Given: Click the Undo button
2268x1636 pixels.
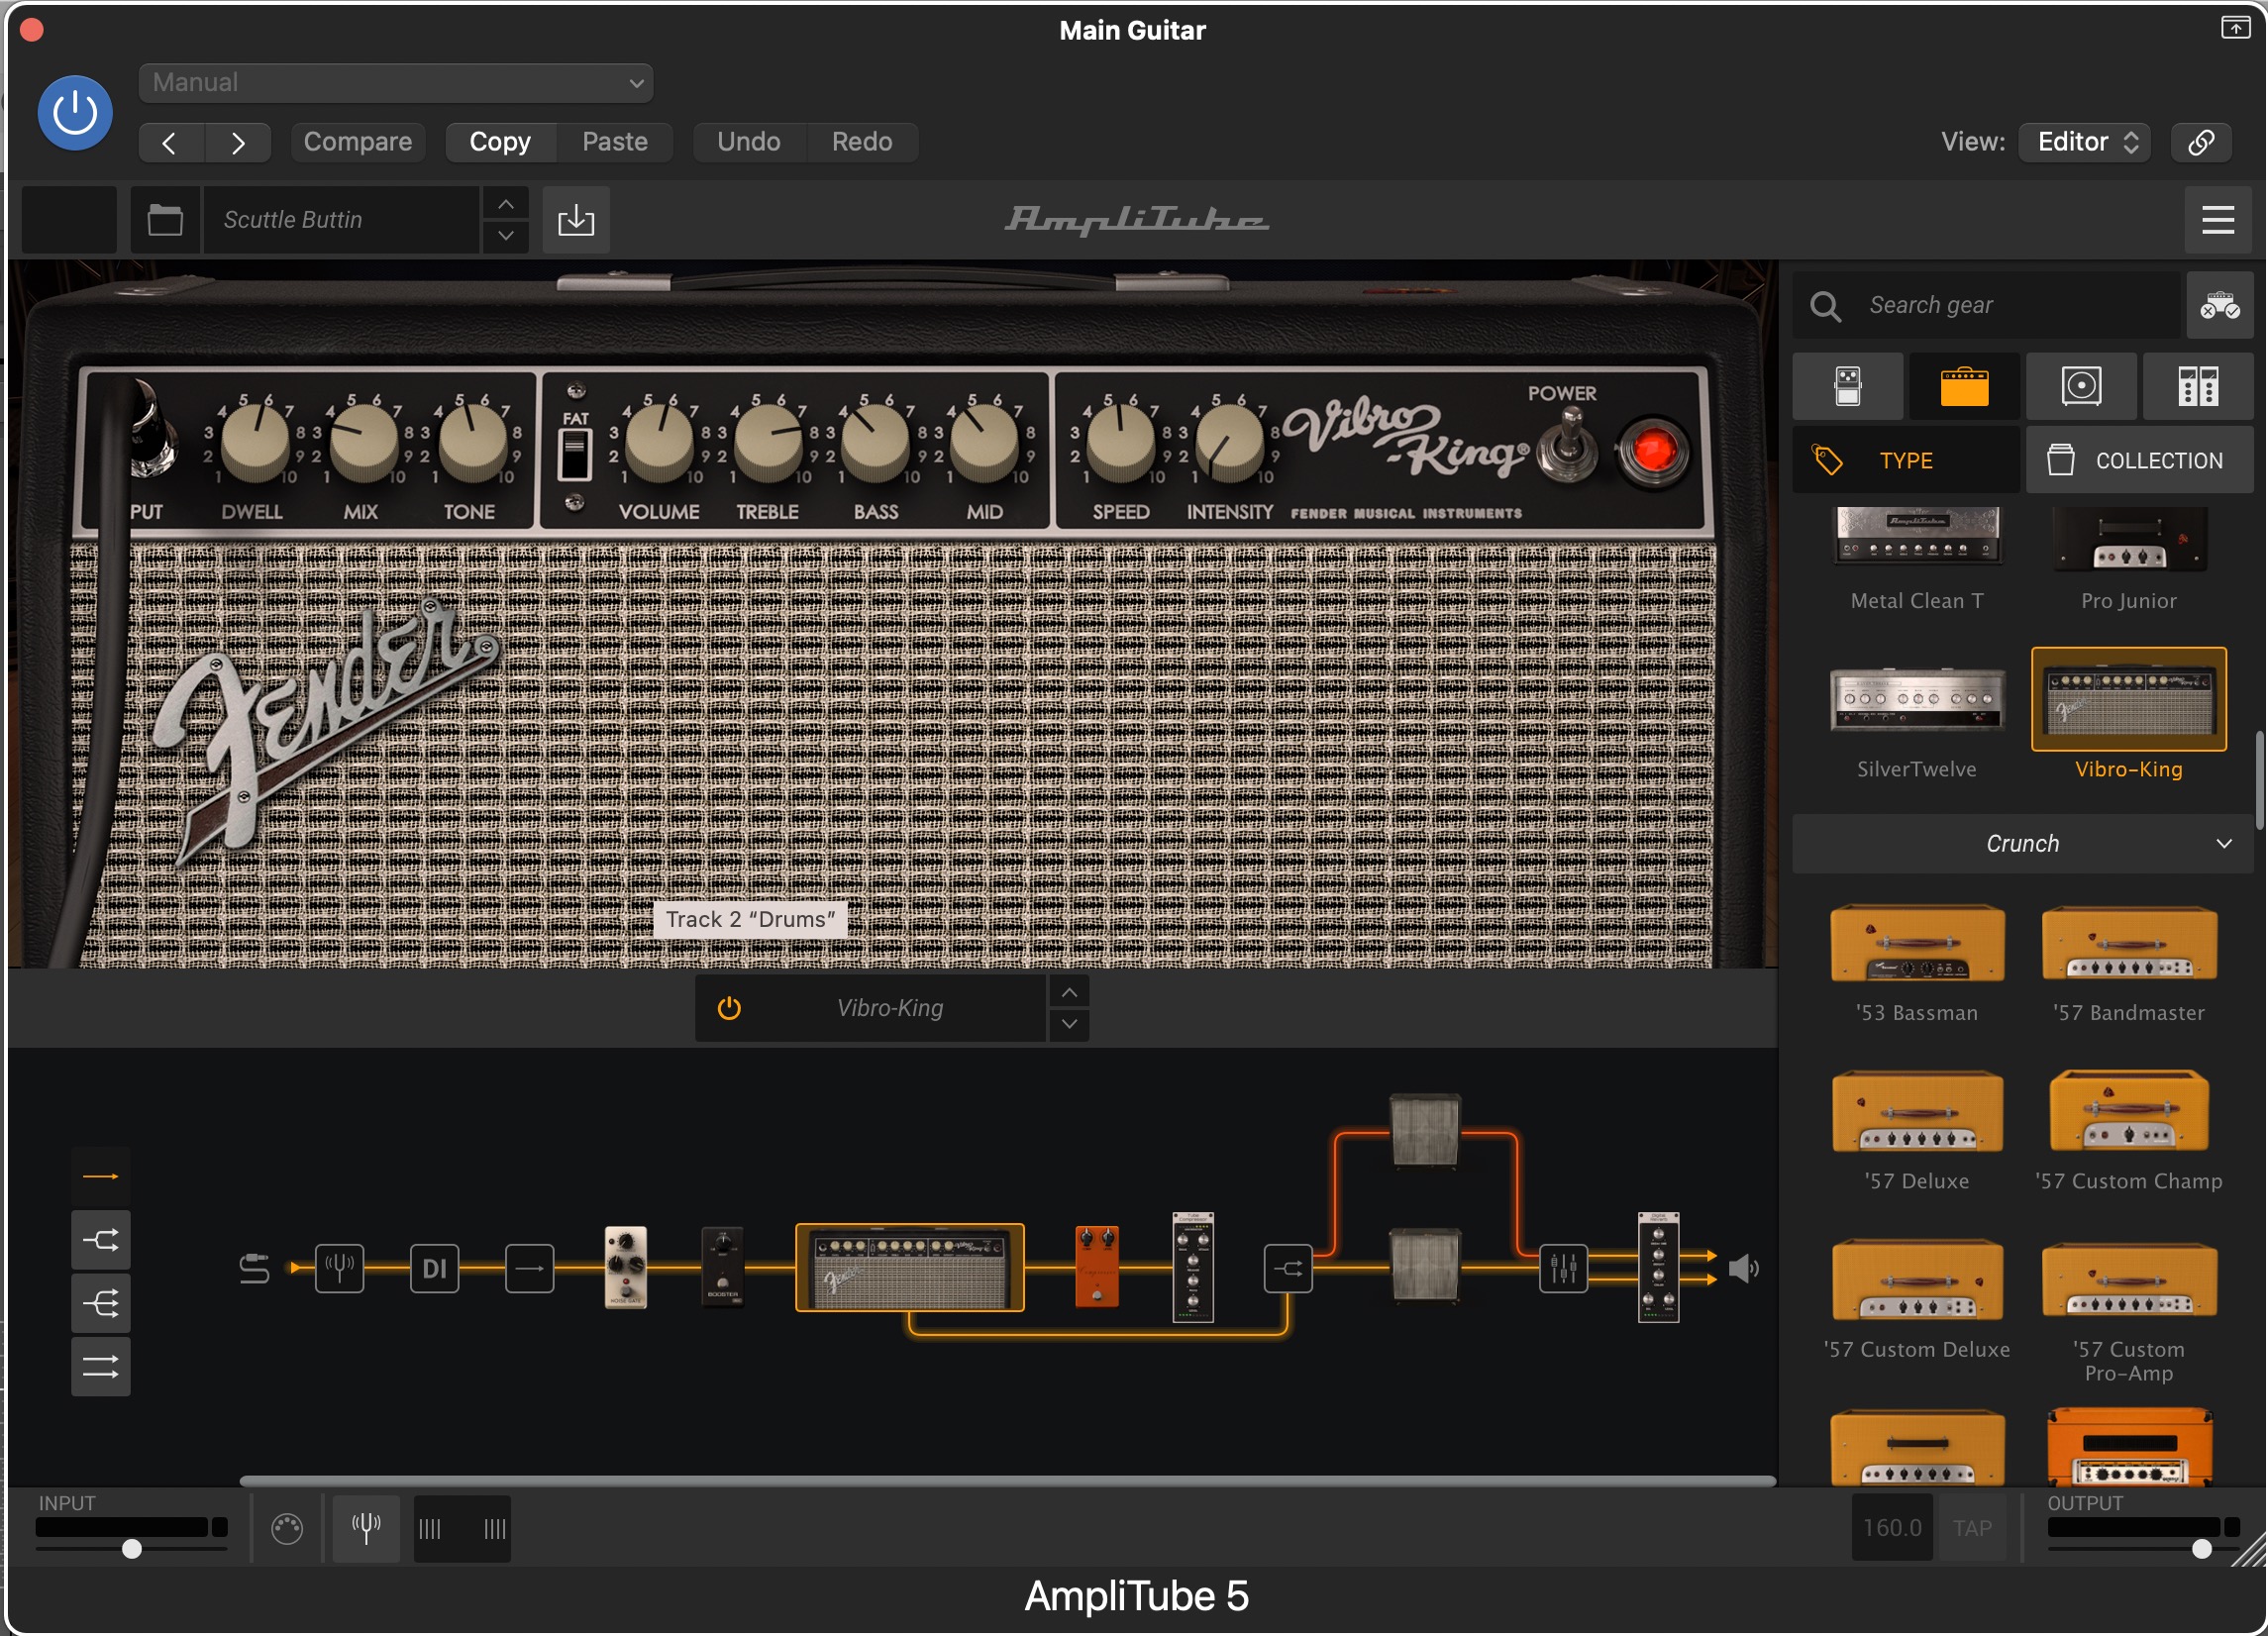Looking at the screenshot, I should coord(749,142).
